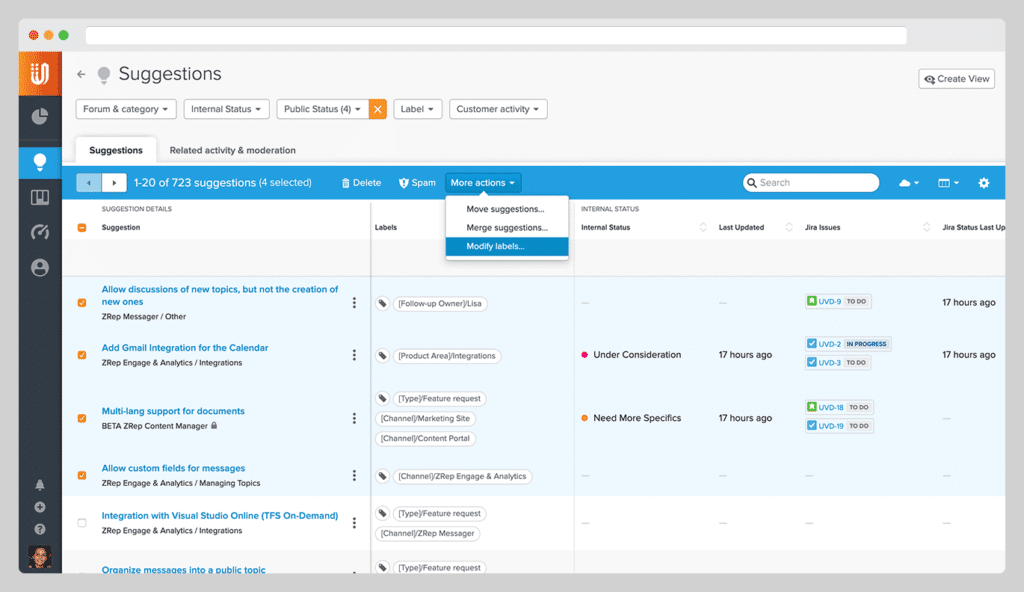Click the Type/Feature request label on Multi-lang row
The height and width of the screenshot is (592, 1024).
pyautogui.click(x=440, y=399)
